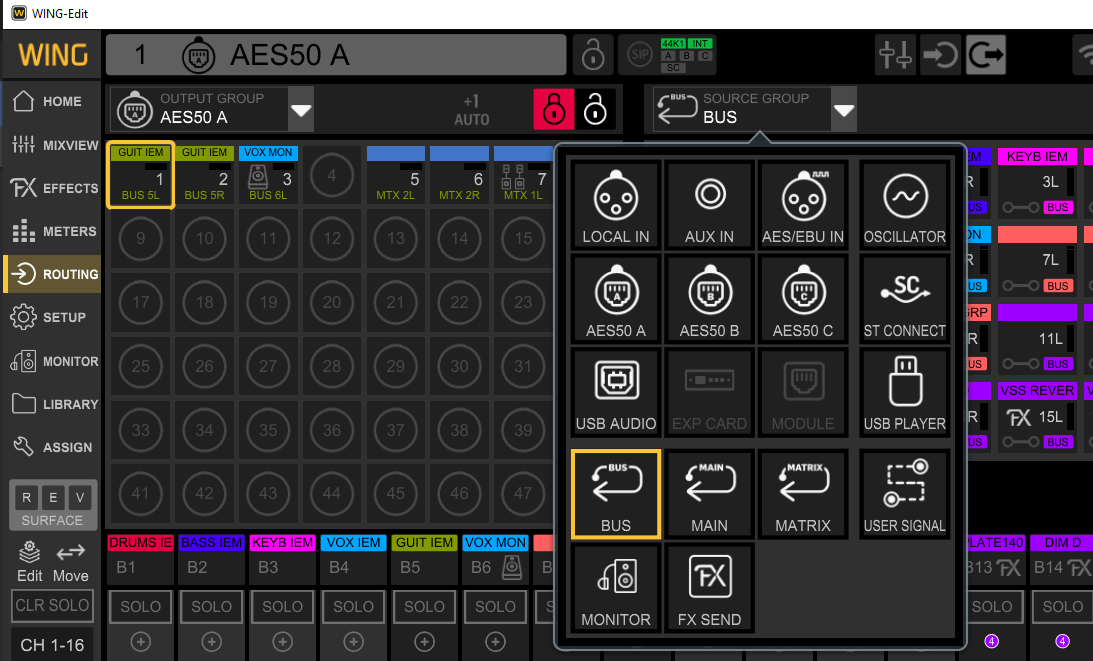
Task: Select ST CONNECT source group
Action: [x=905, y=298]
